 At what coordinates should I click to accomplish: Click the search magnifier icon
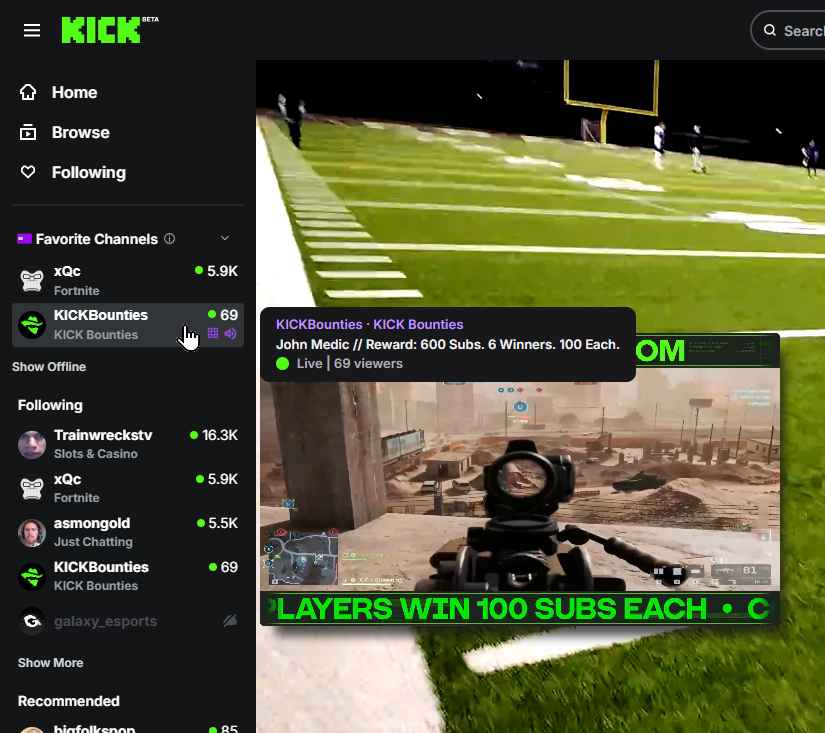(770, 30)
